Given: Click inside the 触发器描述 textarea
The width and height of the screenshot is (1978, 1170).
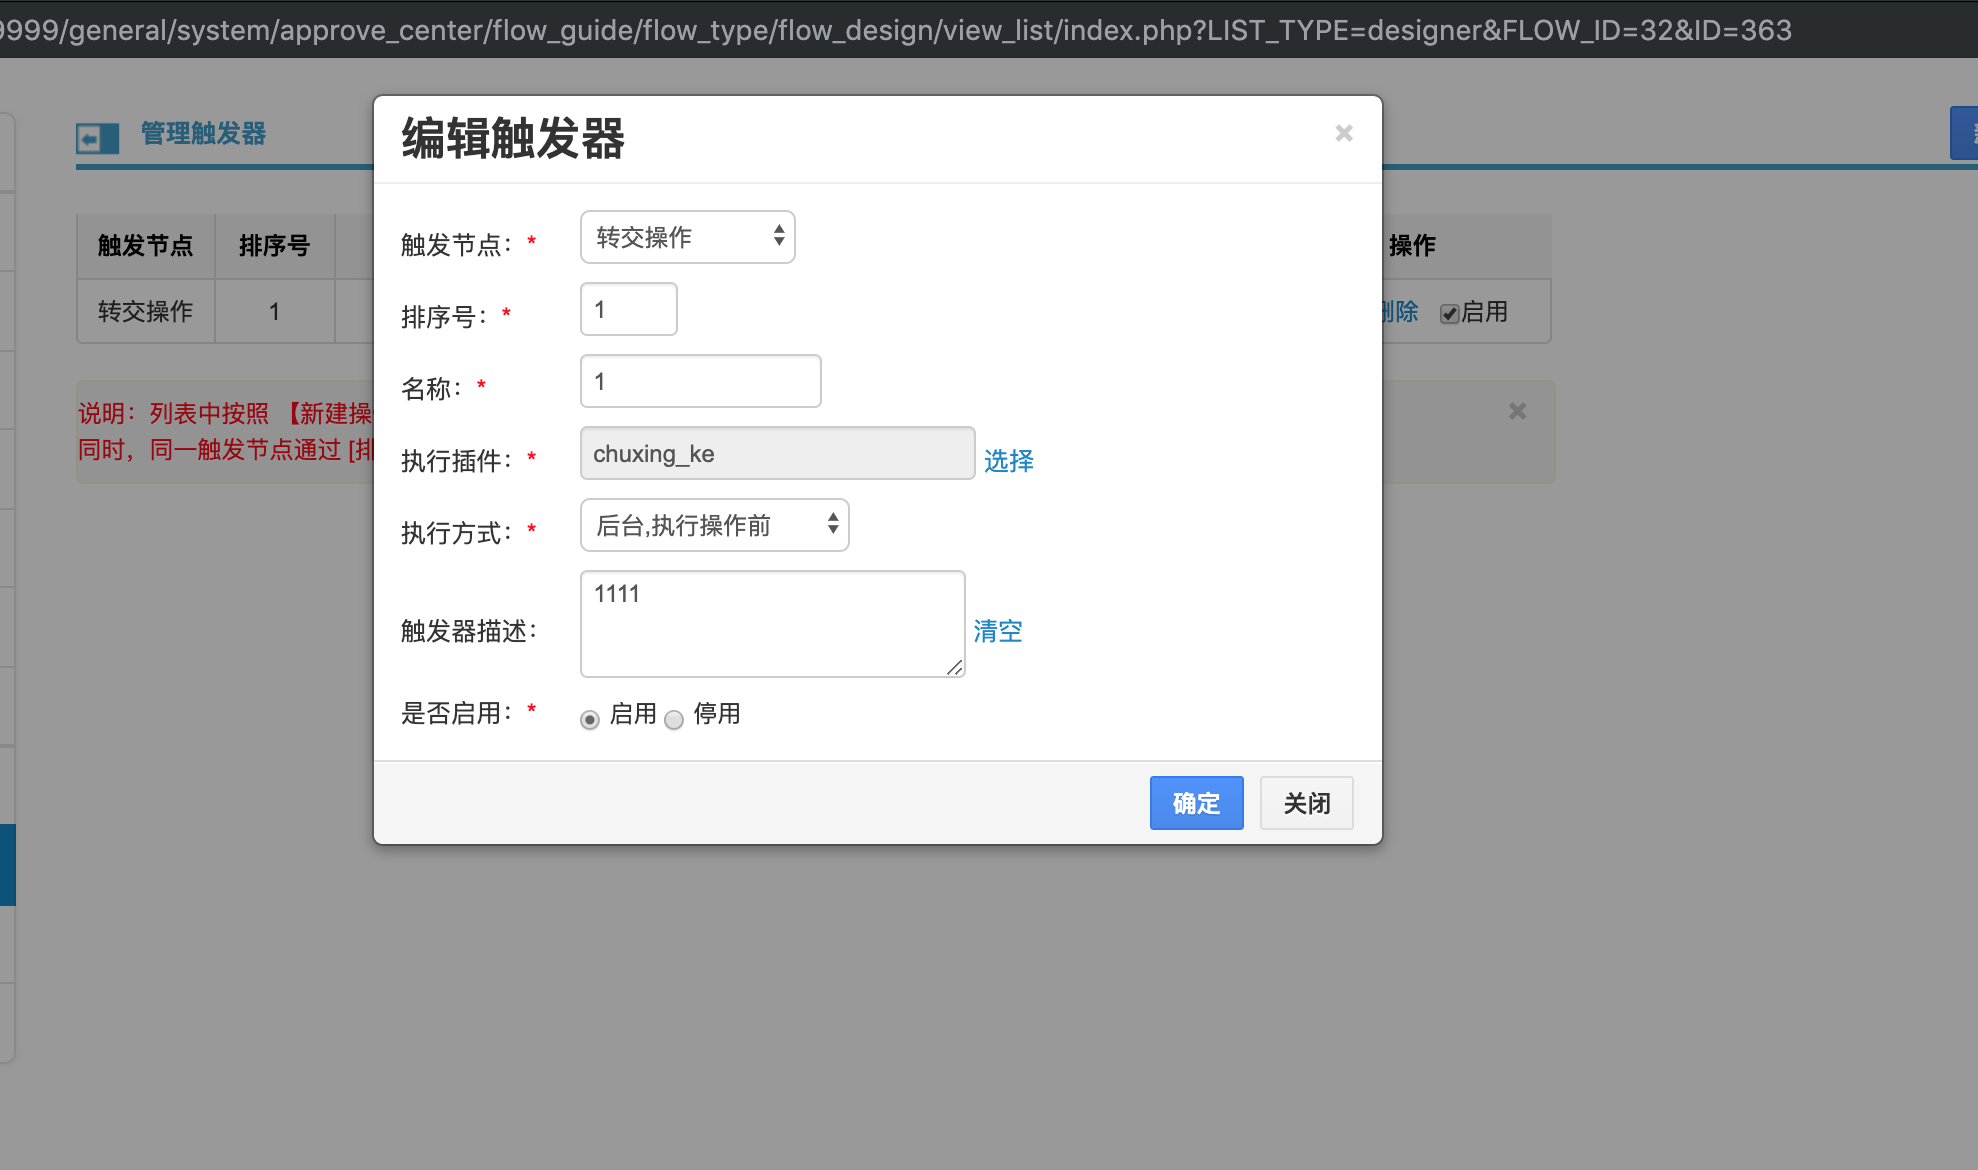Looking at the screenshot, I should (772, 623).
